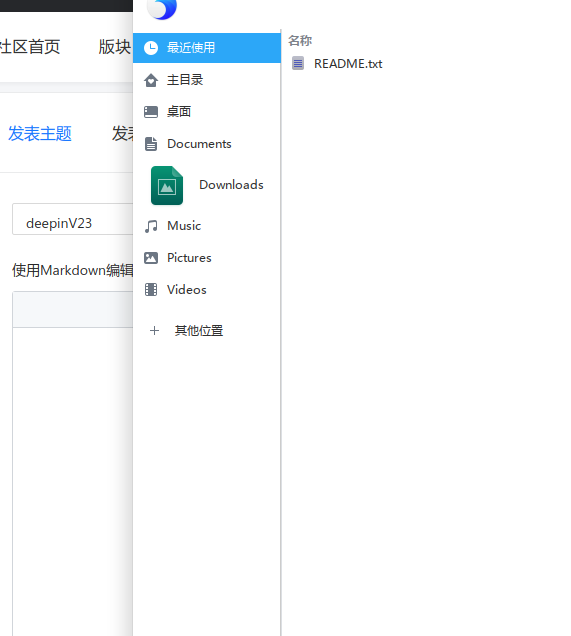Open 其他位置 in the sidebar
Viewport: 571px width, 636px height.
coord(206,331)
